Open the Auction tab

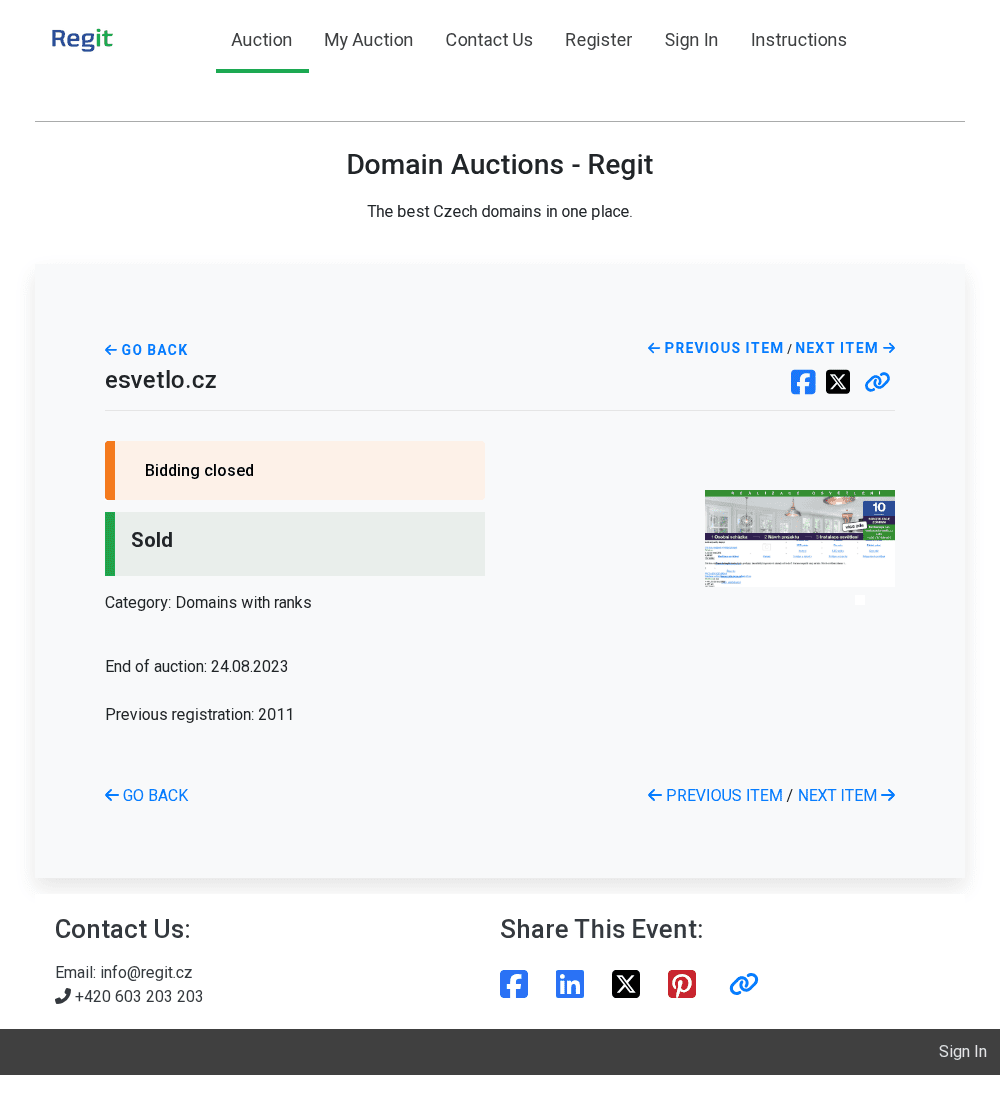tap(262, 40)
